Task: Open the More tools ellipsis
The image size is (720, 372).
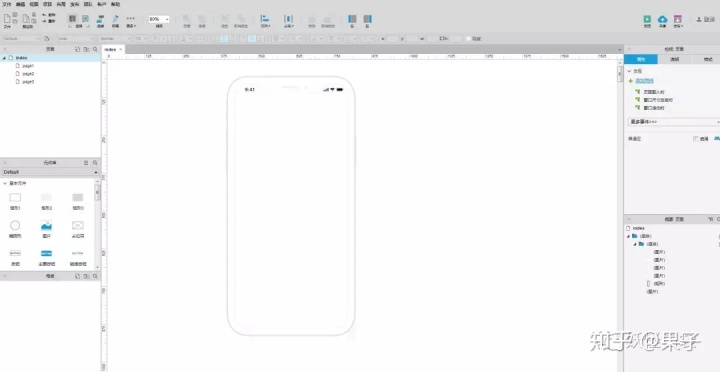Action: (x=131, y=19)
